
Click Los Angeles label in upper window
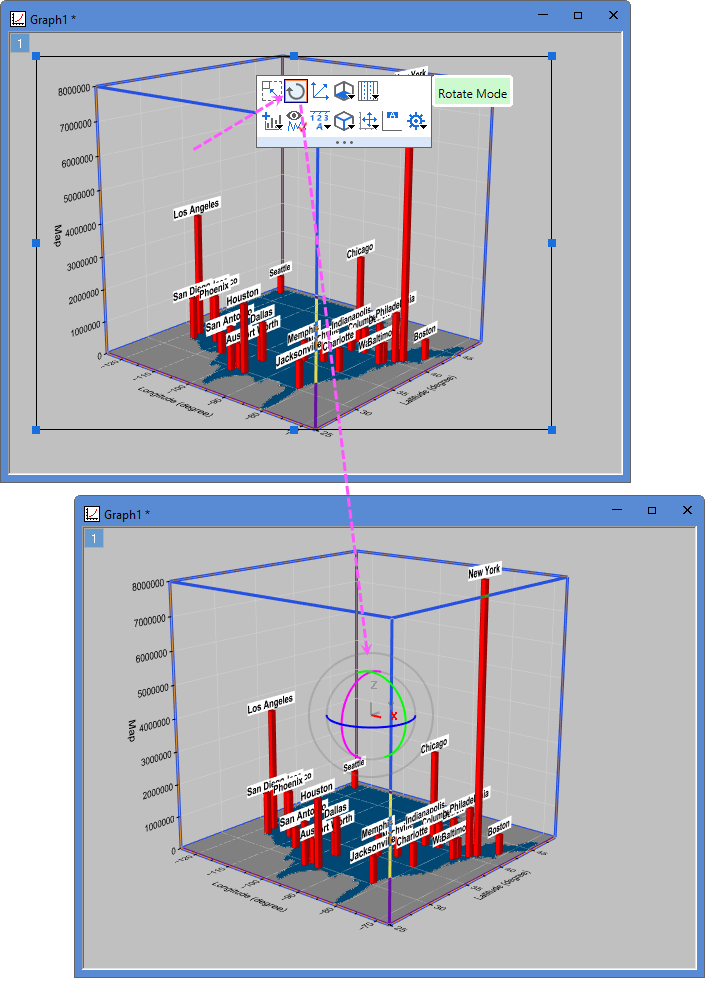click(x=196, y=209)
